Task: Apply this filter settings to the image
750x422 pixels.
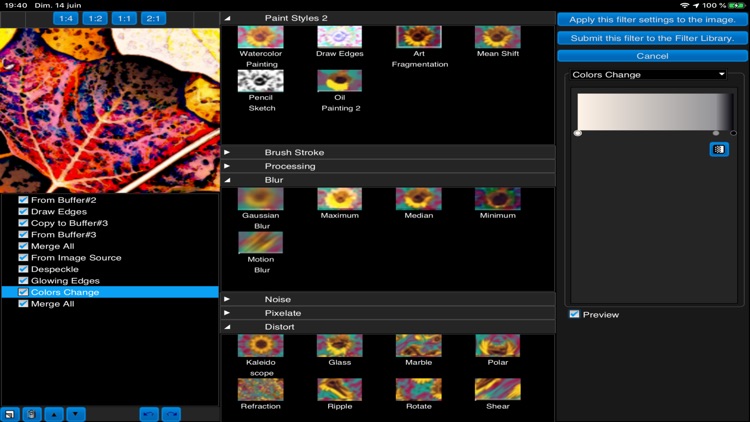Action: tap(652, 20)
